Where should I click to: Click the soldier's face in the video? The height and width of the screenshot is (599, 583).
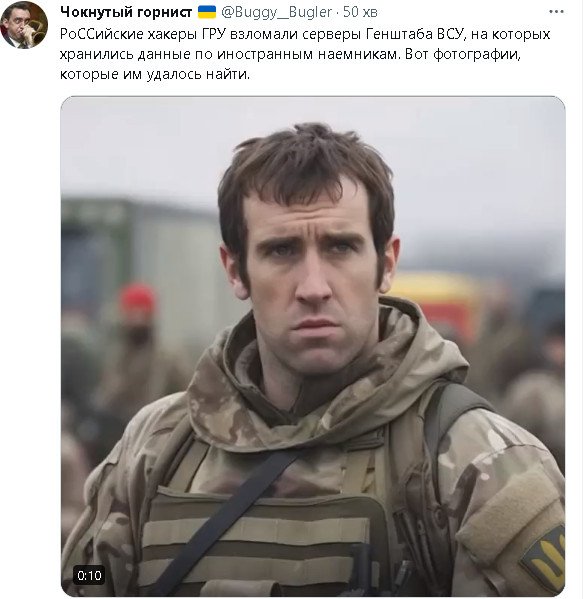click(x=311, y=283)
